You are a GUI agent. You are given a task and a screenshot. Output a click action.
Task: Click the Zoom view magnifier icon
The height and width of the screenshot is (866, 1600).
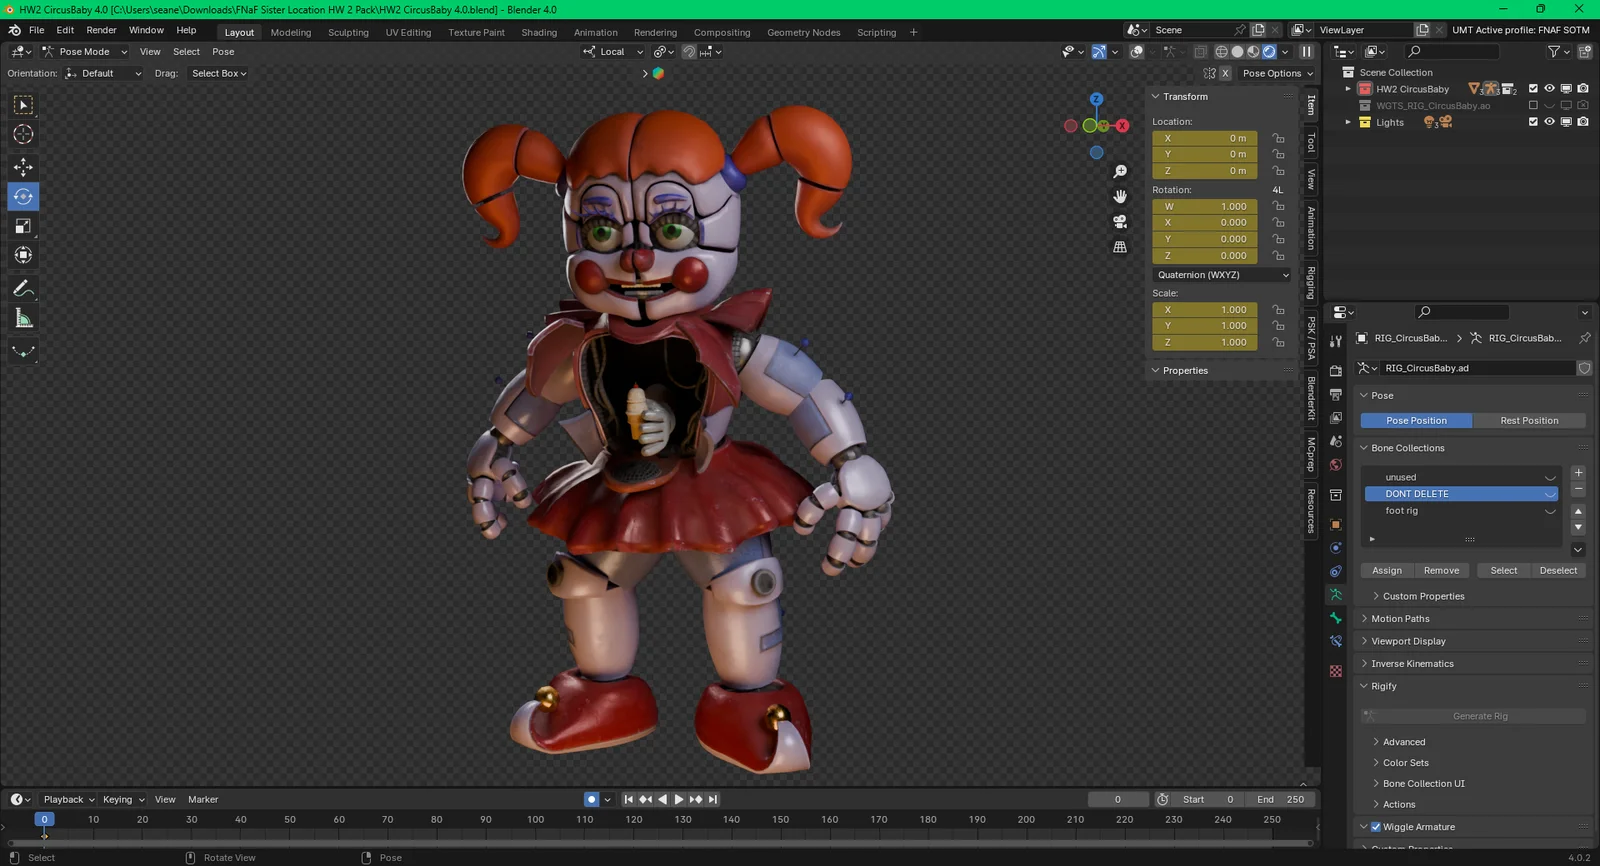1120,172
